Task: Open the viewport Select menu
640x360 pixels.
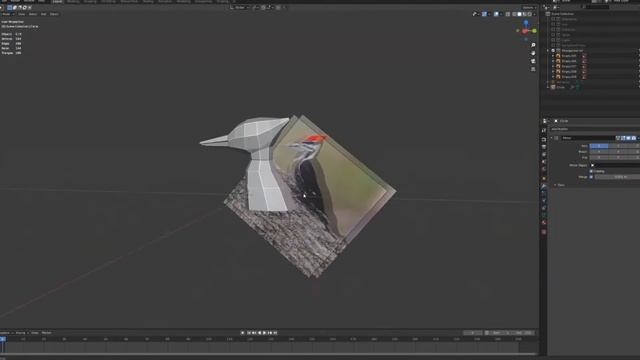Action: [32, 14]
